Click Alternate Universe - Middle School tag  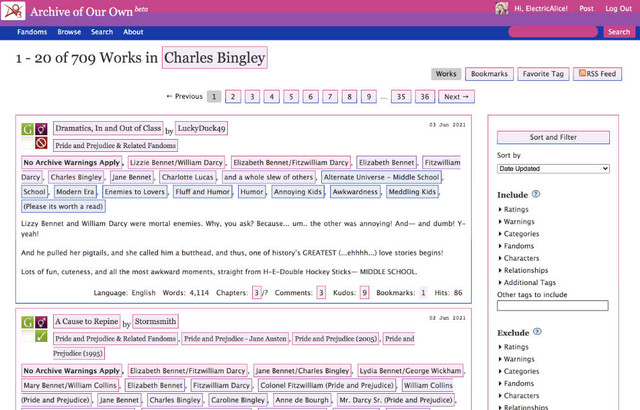381,177
